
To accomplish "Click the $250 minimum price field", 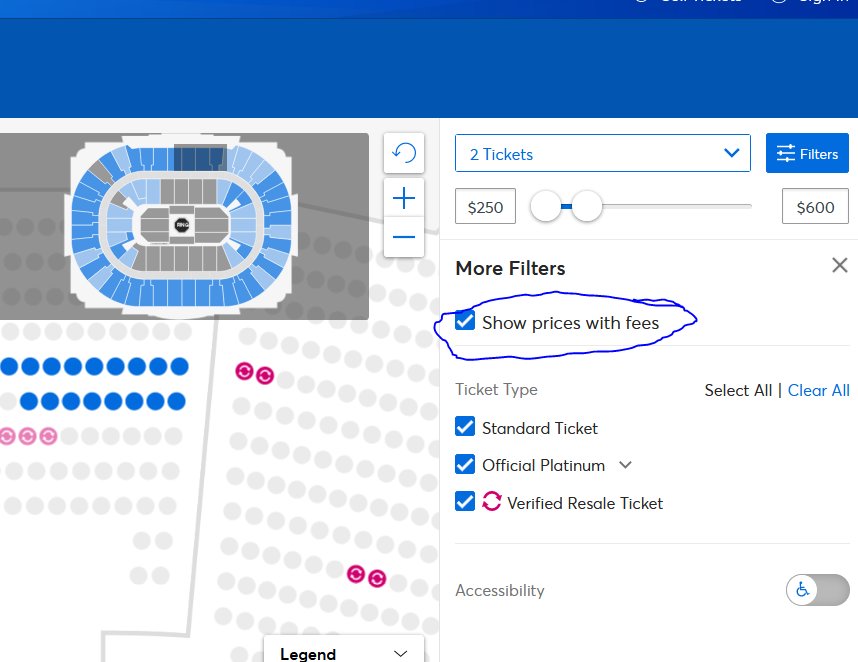I will coord(485,206).
